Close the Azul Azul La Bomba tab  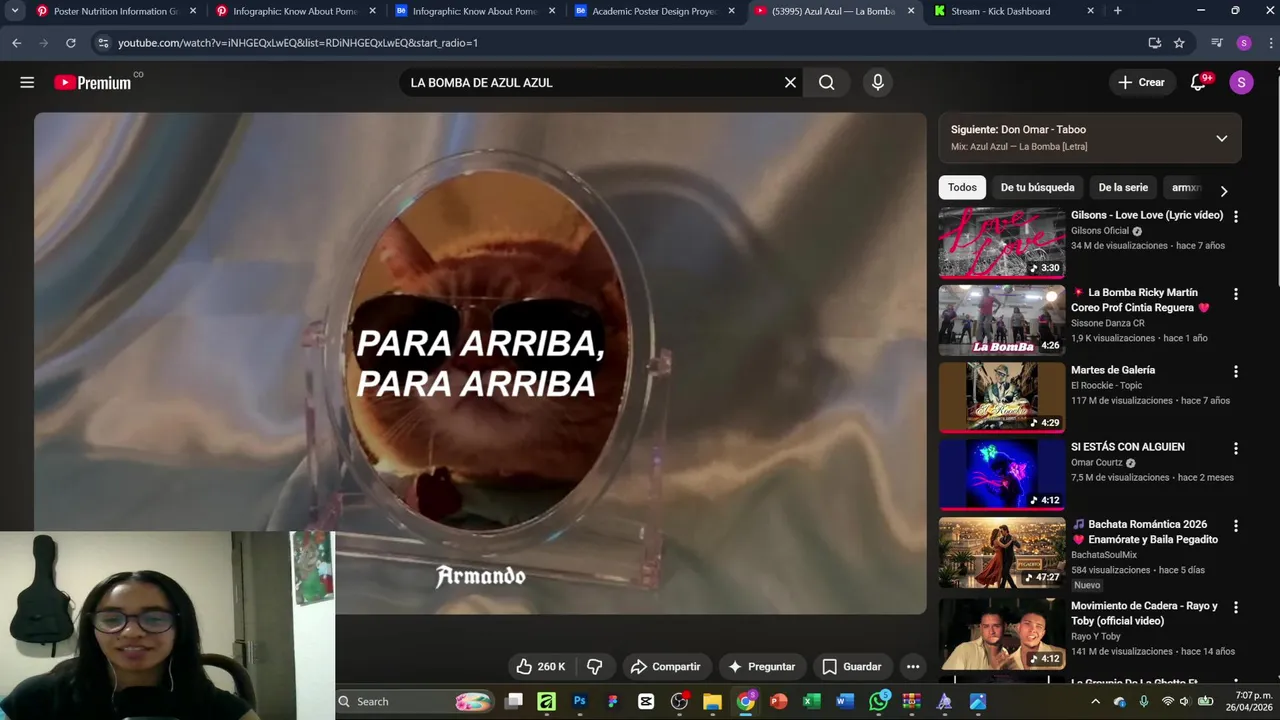tap(910, 11)
